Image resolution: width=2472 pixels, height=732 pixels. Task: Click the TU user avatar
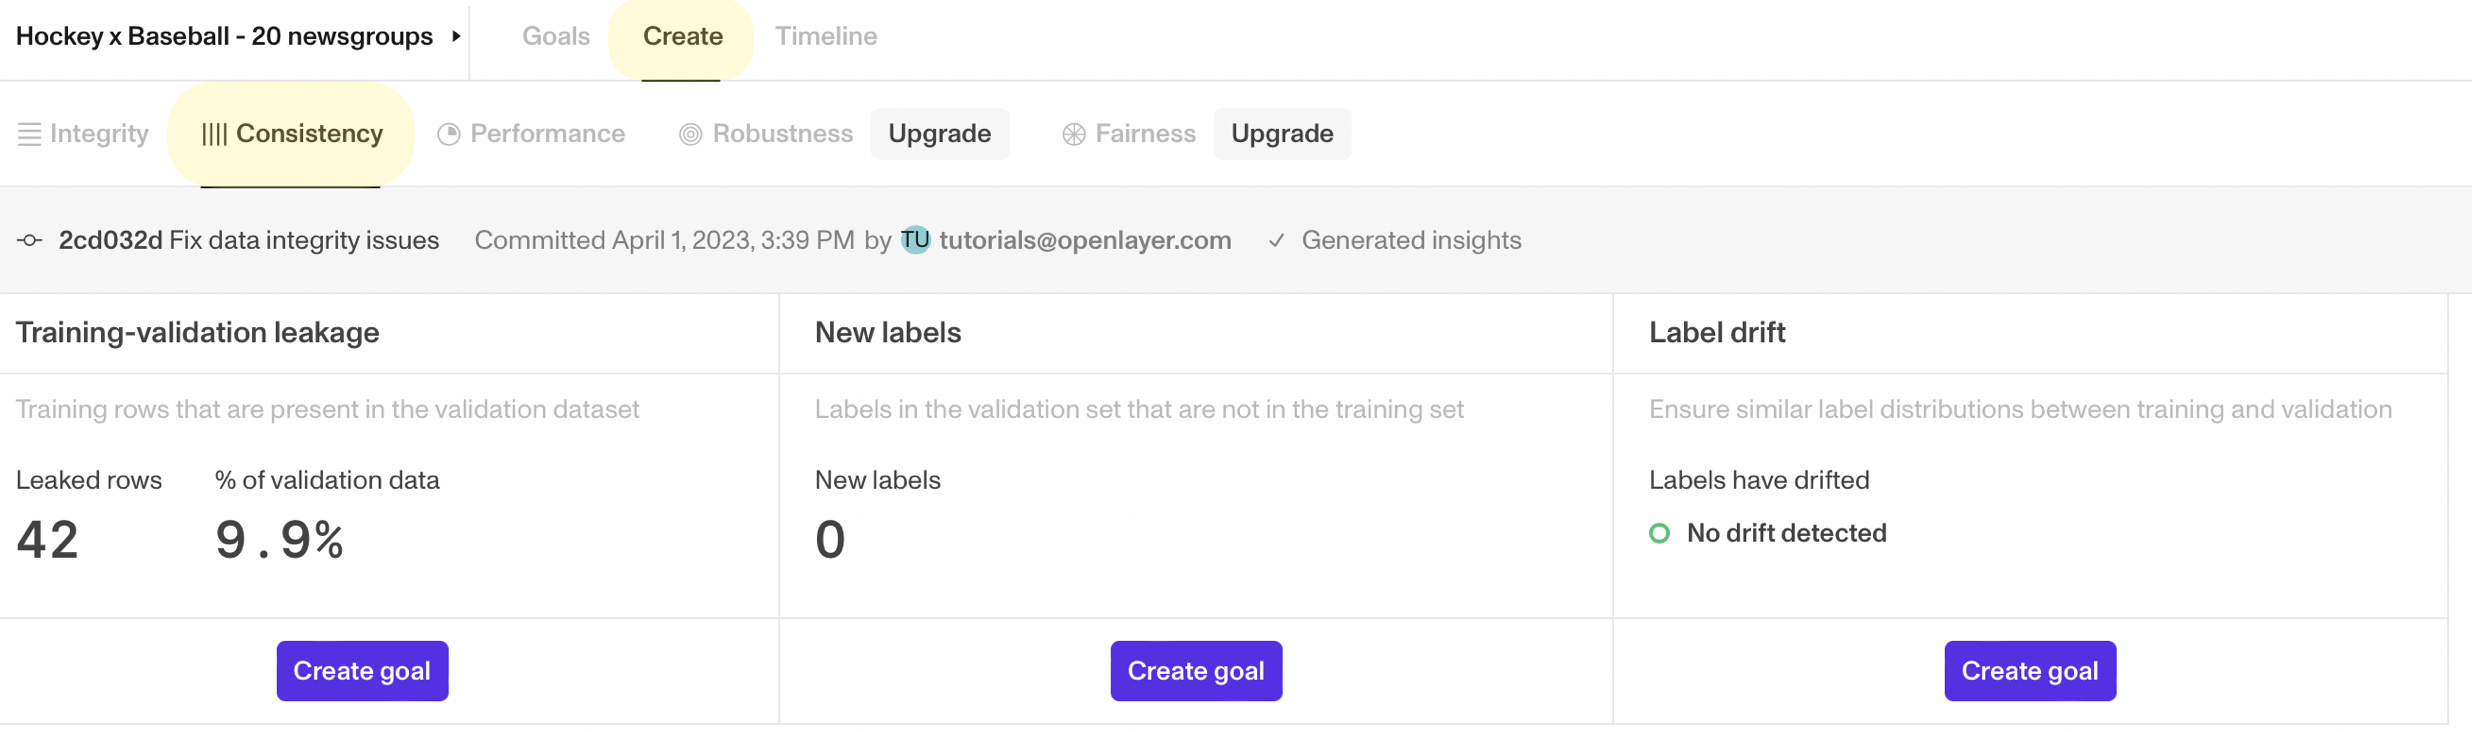point(915,240)
